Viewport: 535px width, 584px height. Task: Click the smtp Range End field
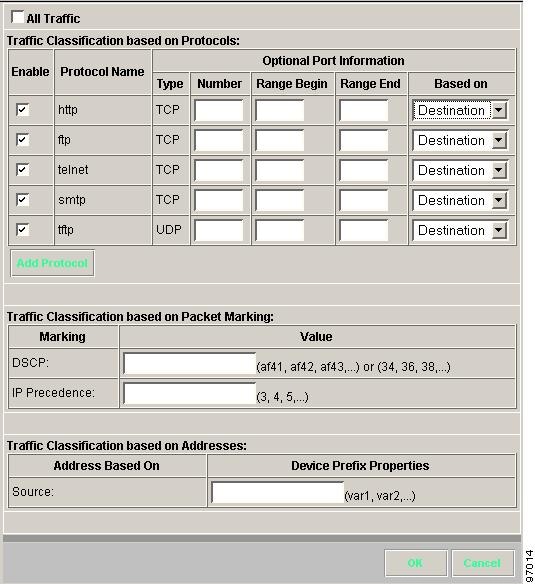click(x=363, y=200)
